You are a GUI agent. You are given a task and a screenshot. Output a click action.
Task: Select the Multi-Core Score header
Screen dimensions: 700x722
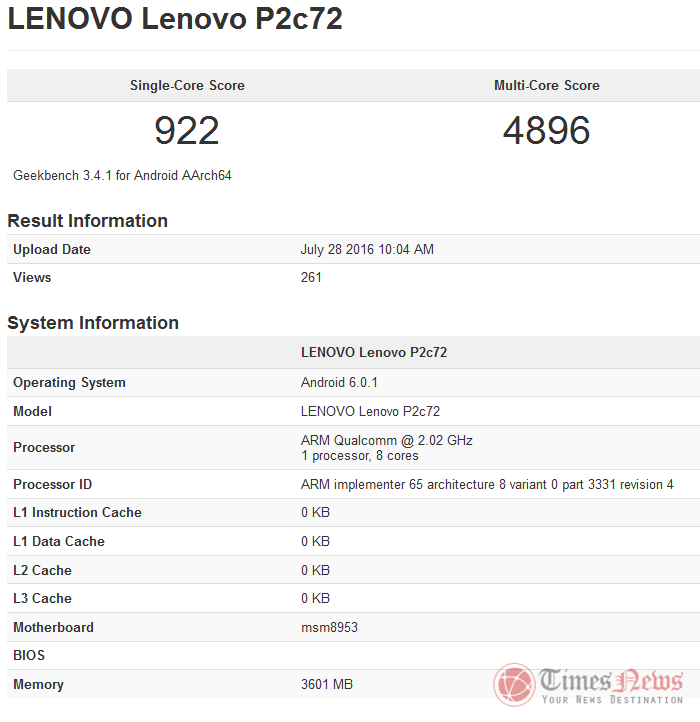tap(547, 85)
